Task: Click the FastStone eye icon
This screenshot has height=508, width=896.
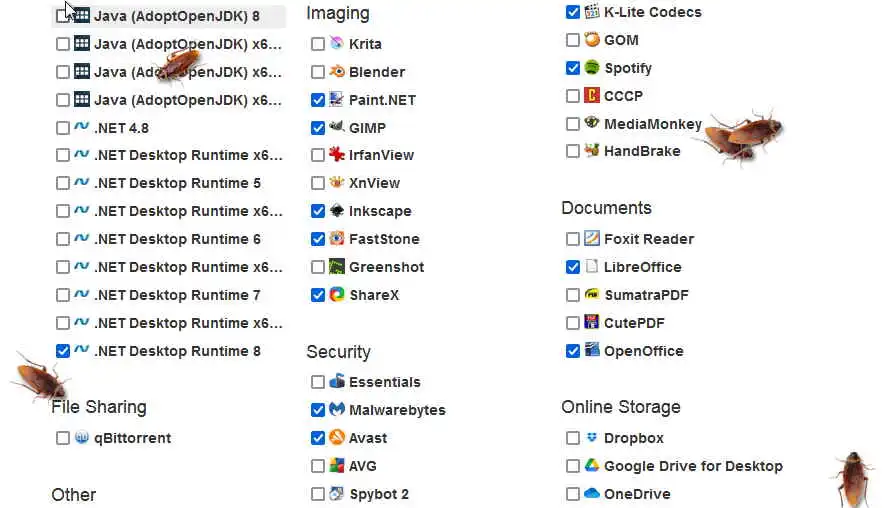Action: pyautogui.click(x=337, y=238)
